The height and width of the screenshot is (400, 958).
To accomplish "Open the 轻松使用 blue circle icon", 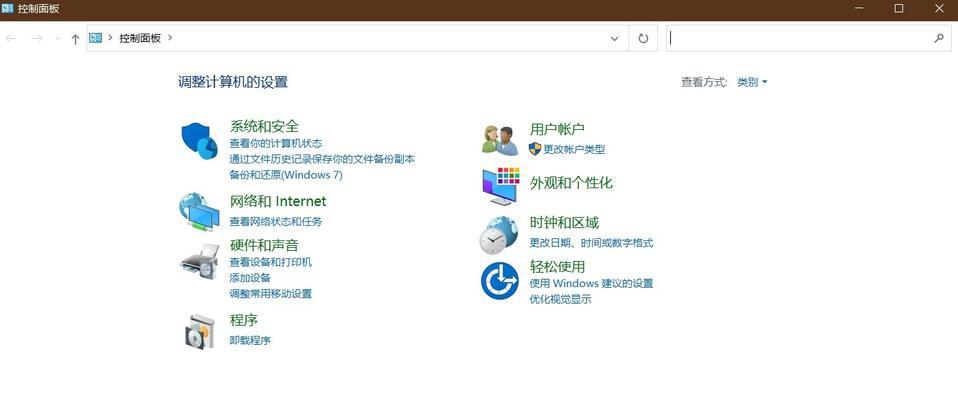I will click(500, 281).
